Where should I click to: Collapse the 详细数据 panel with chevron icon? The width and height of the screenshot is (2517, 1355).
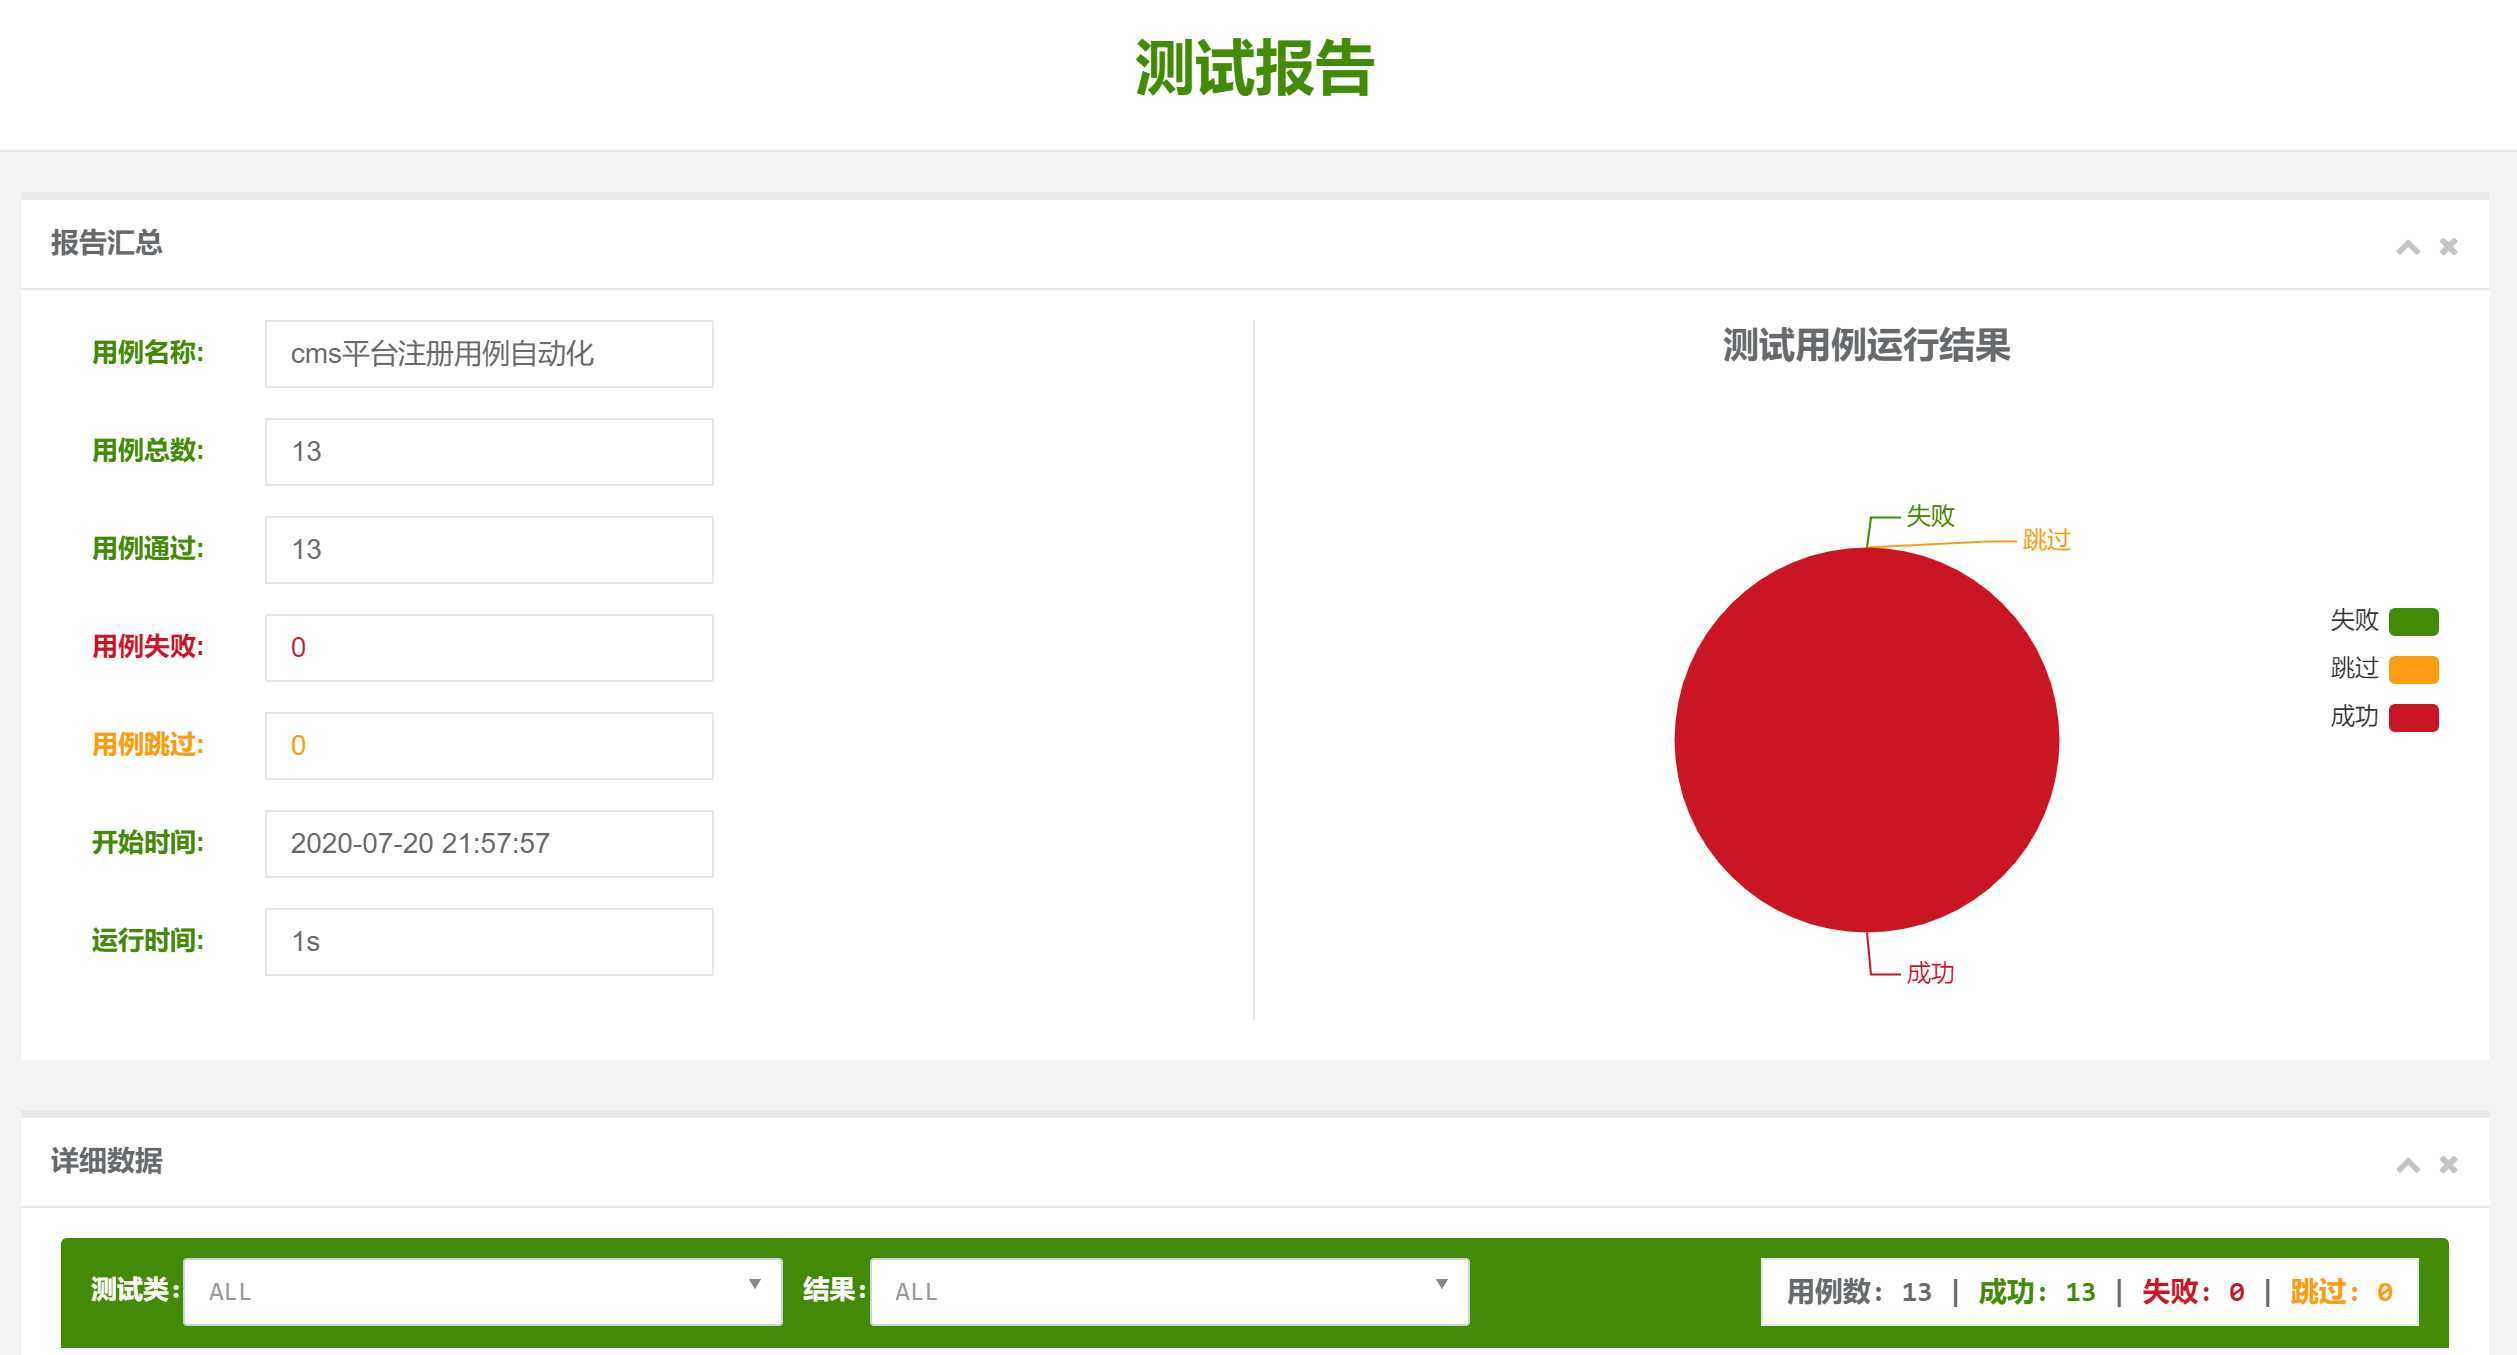2407,1165
